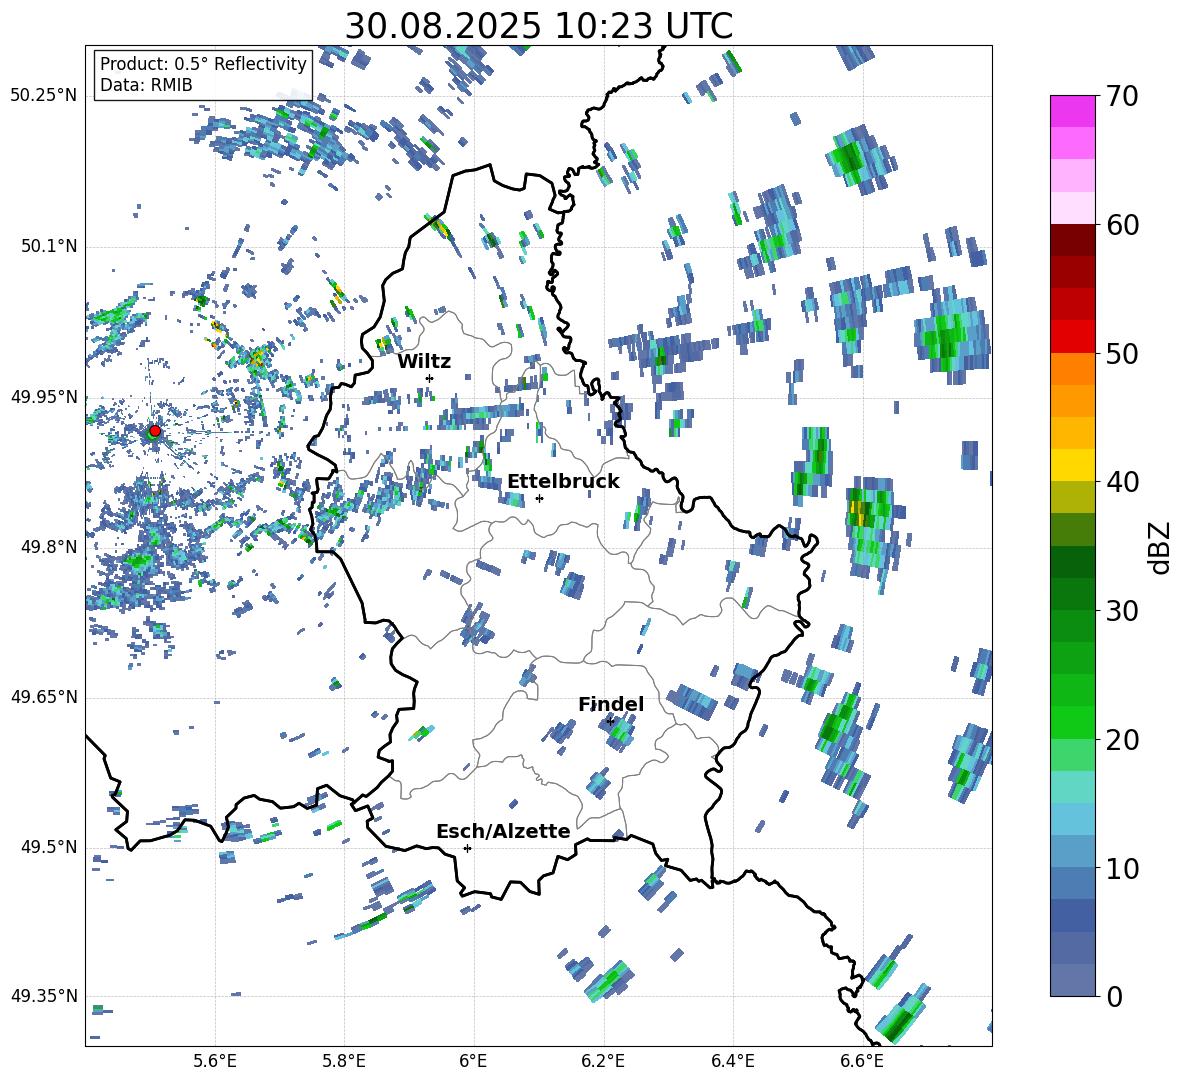
Task: Click the 60 colorbar tick label
Action: tap(1122, 225)
